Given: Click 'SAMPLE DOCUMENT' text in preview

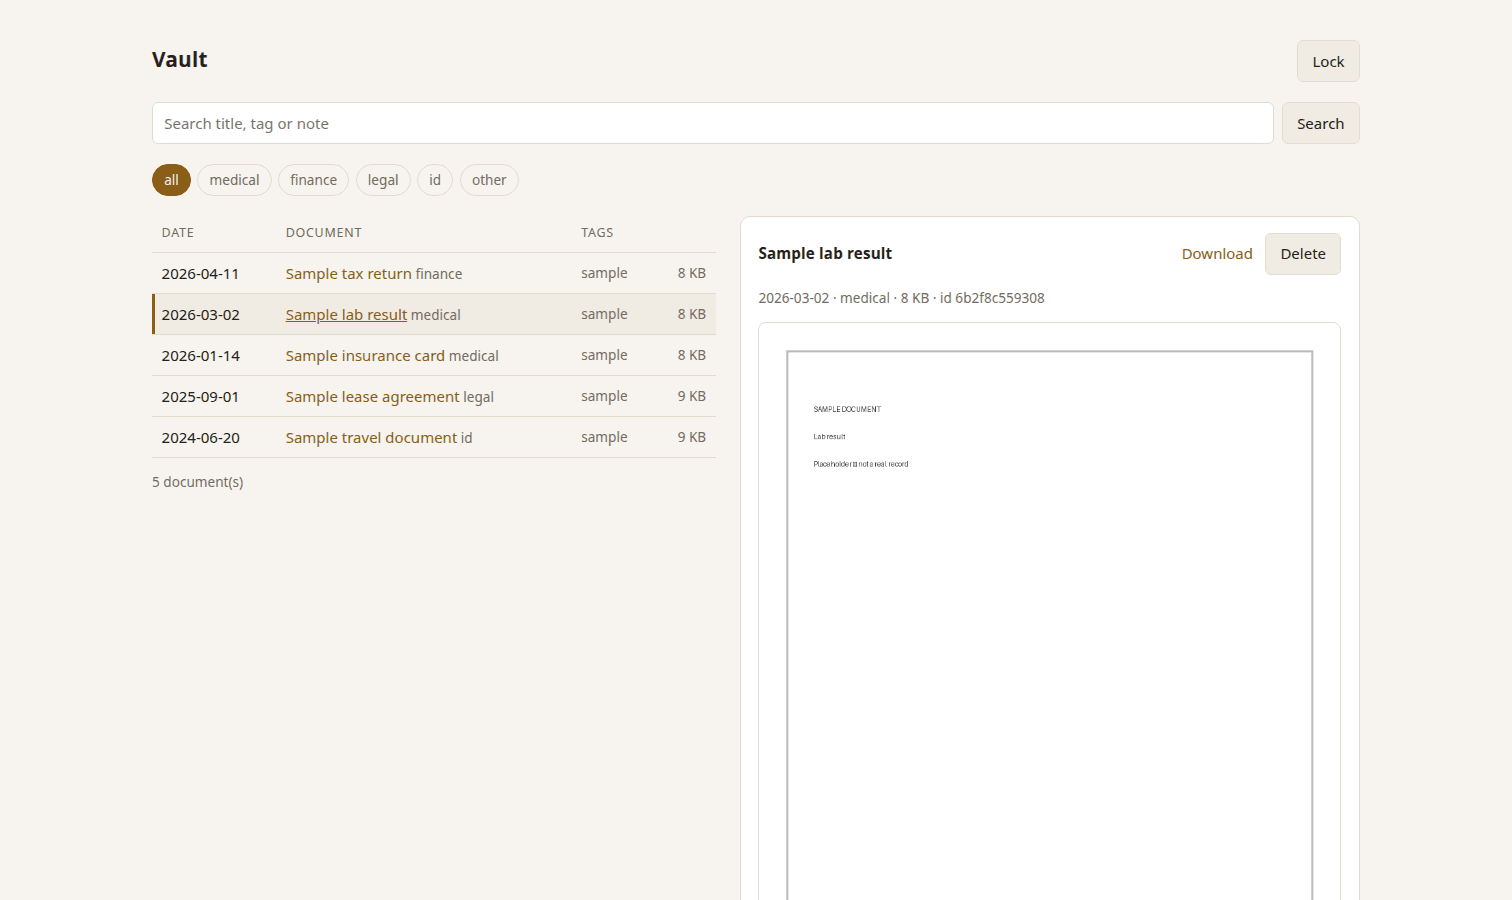Looking at the screenshot, I should (847, 409).
